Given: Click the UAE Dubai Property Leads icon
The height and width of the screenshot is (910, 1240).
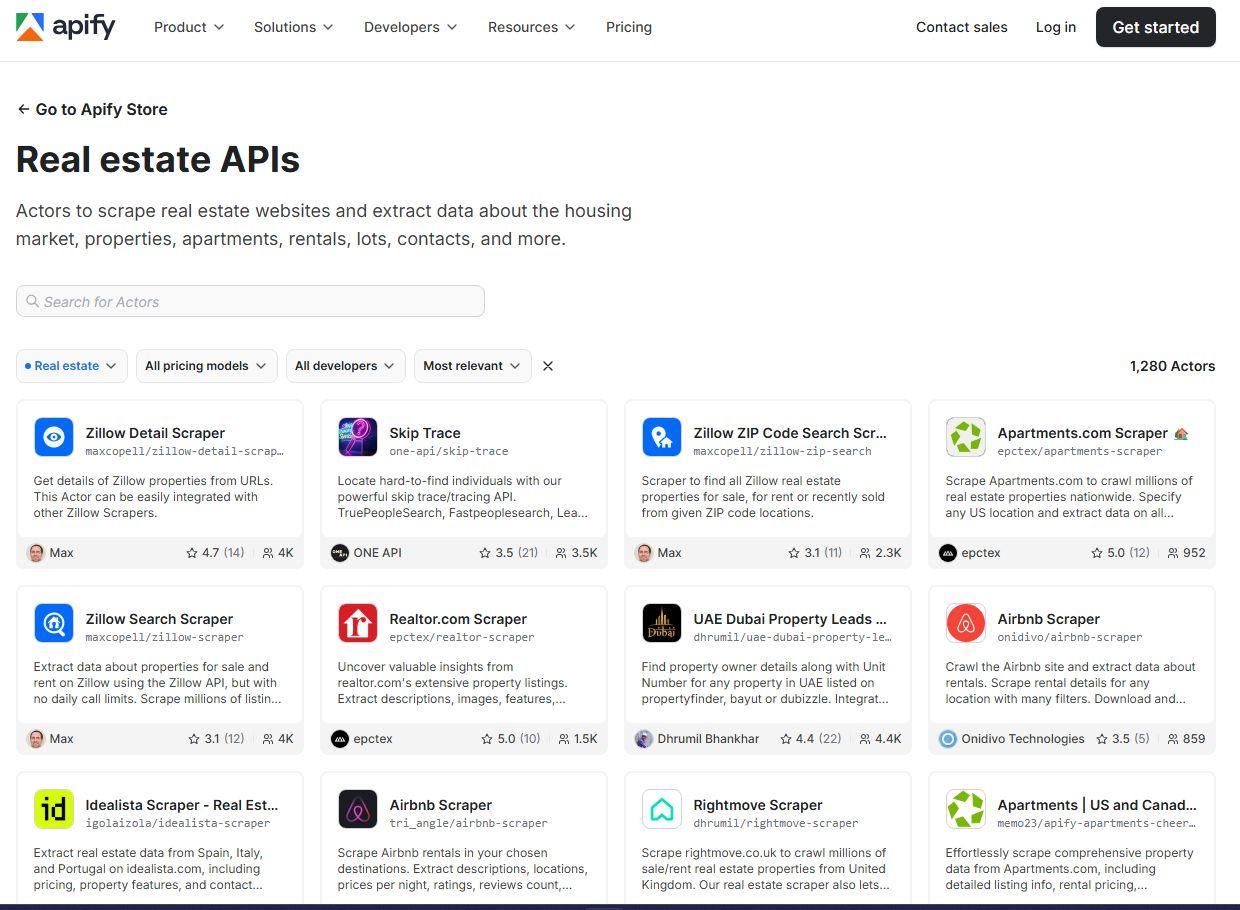Looking at the screenshot, I should tap(662, 623).
